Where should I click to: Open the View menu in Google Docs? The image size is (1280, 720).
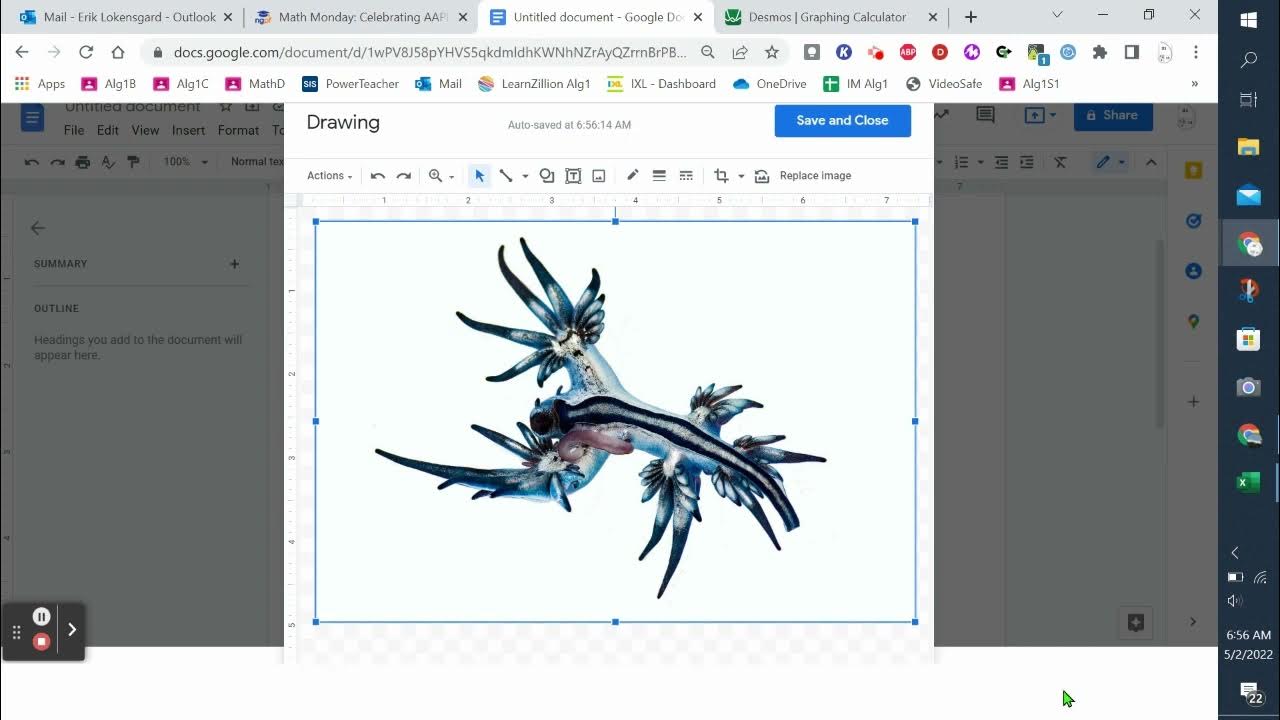(145, 130)
